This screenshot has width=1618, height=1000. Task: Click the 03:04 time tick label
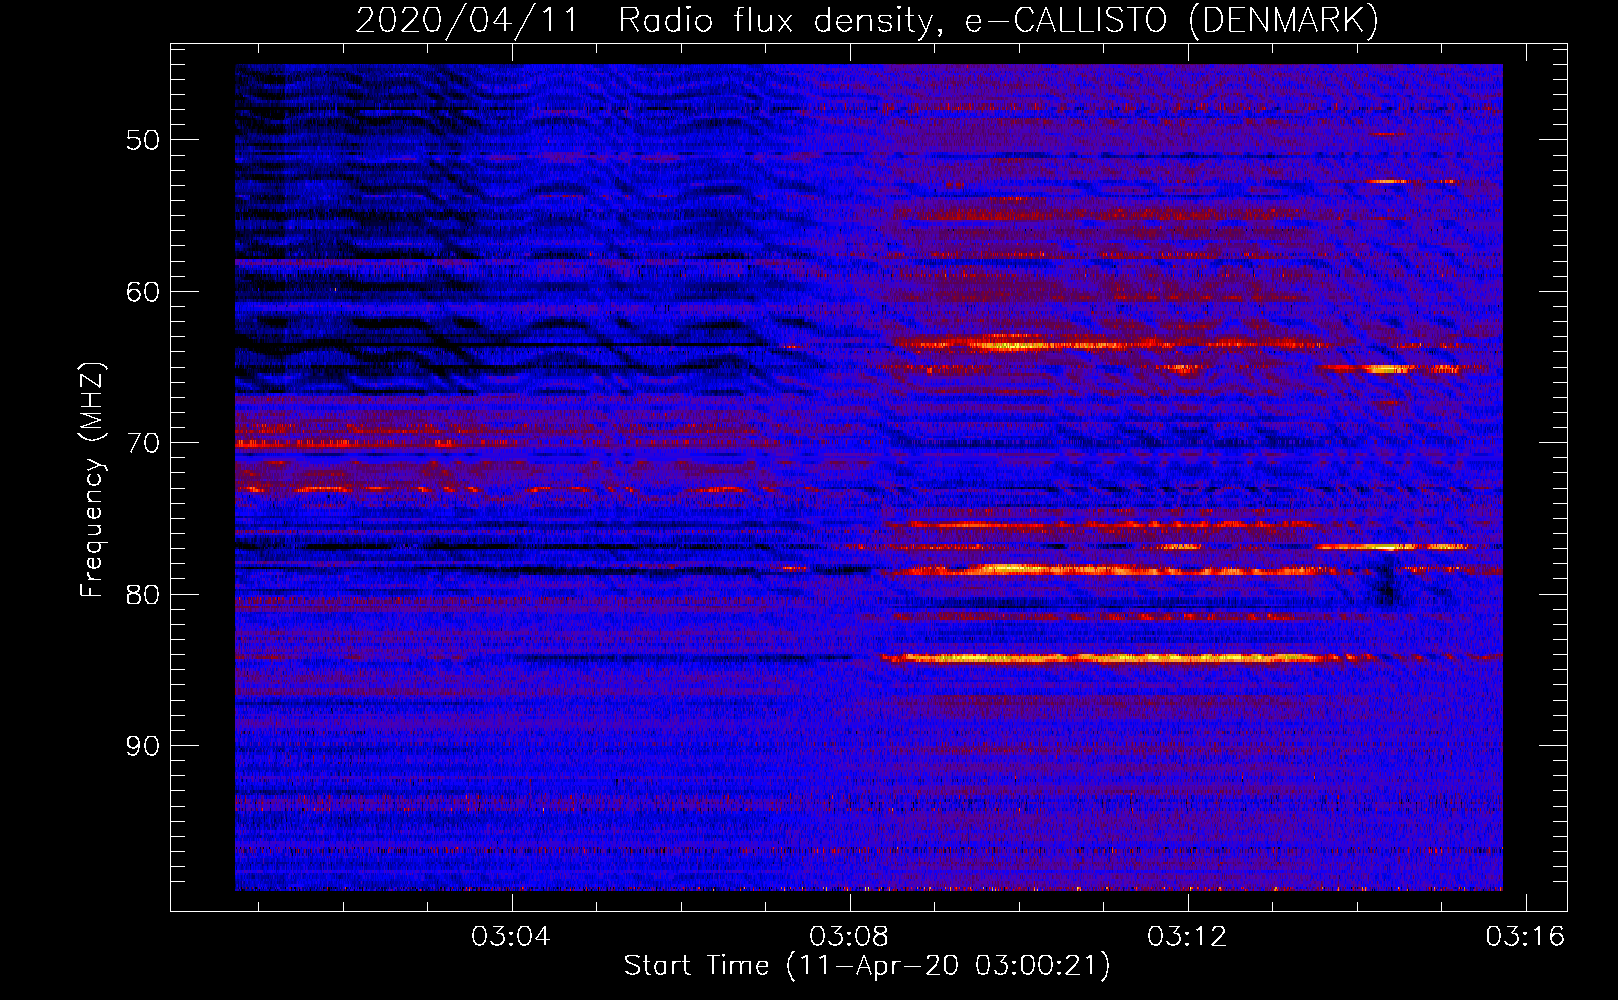pyautogui.click(x=512, y=937)
